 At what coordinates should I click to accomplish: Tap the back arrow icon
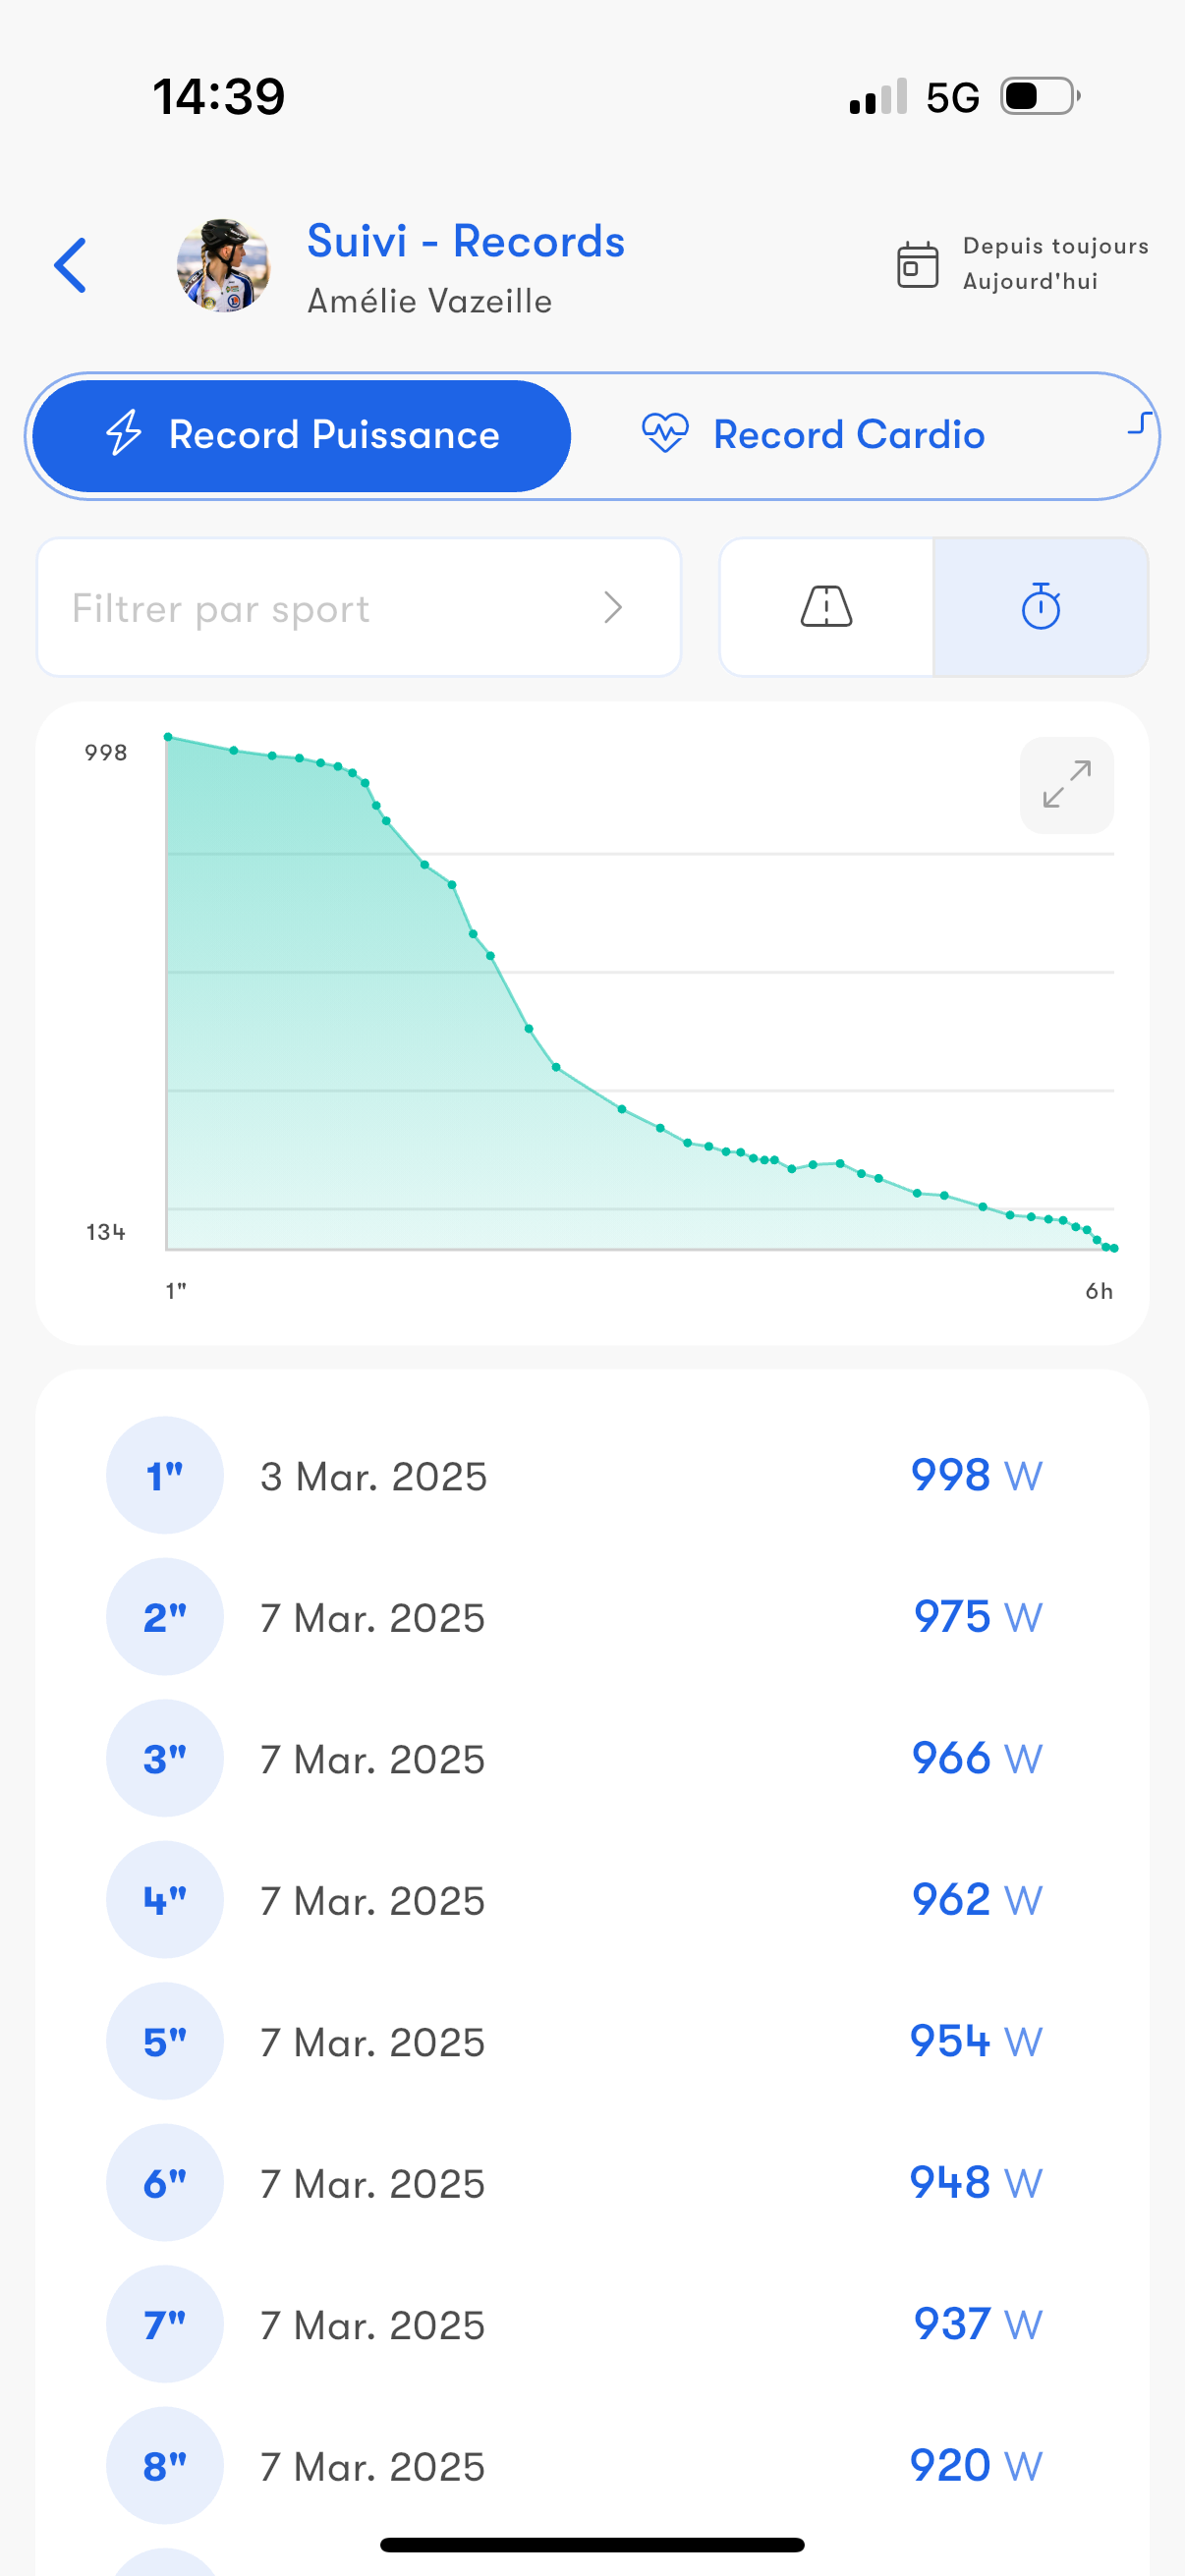click(71, 266)
